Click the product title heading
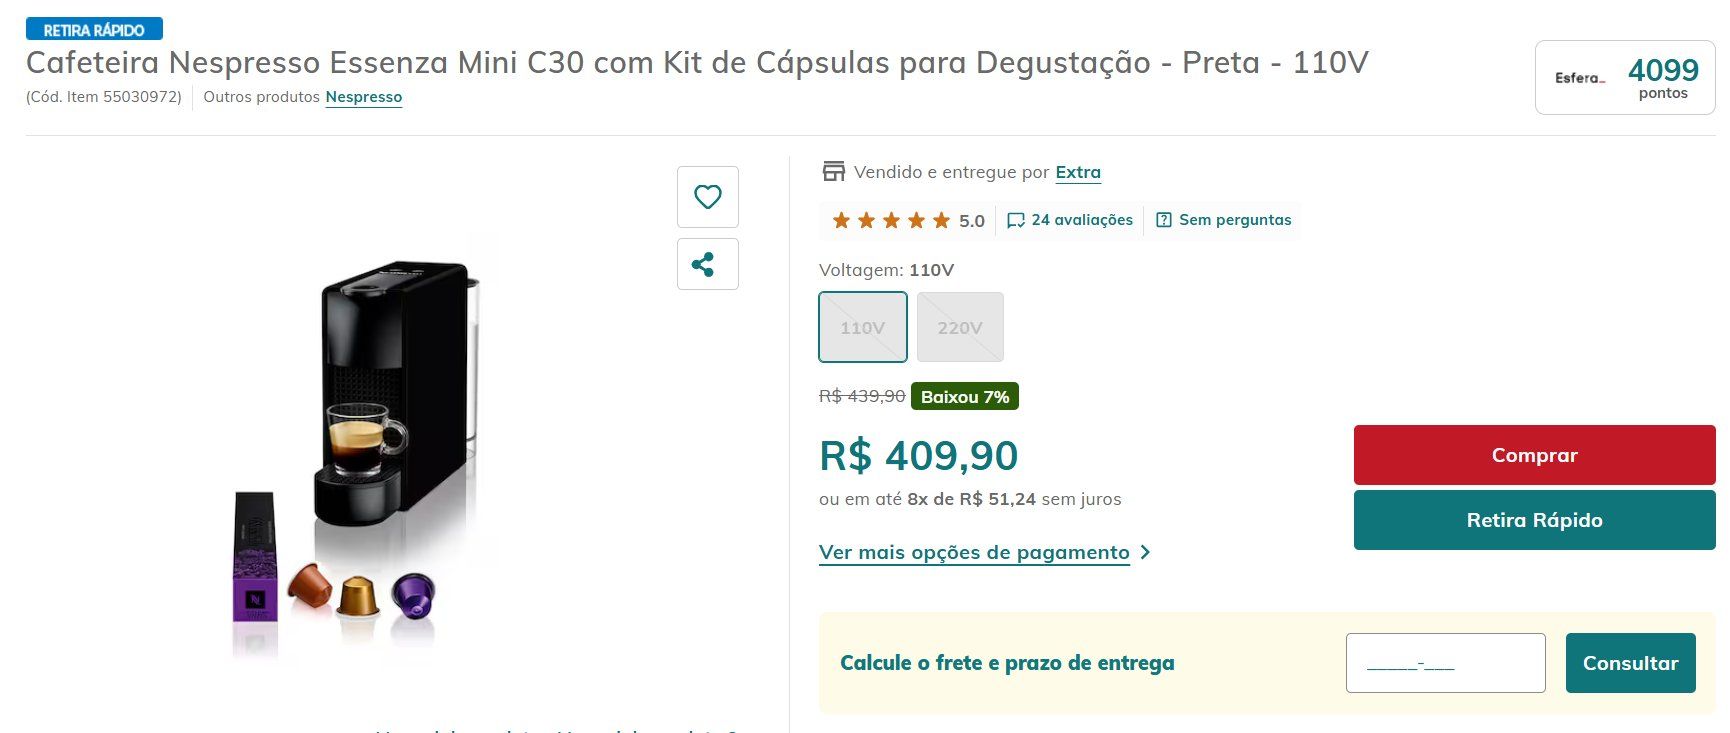This screenshot has height=733, width=1730. click(x=697, y=63)
